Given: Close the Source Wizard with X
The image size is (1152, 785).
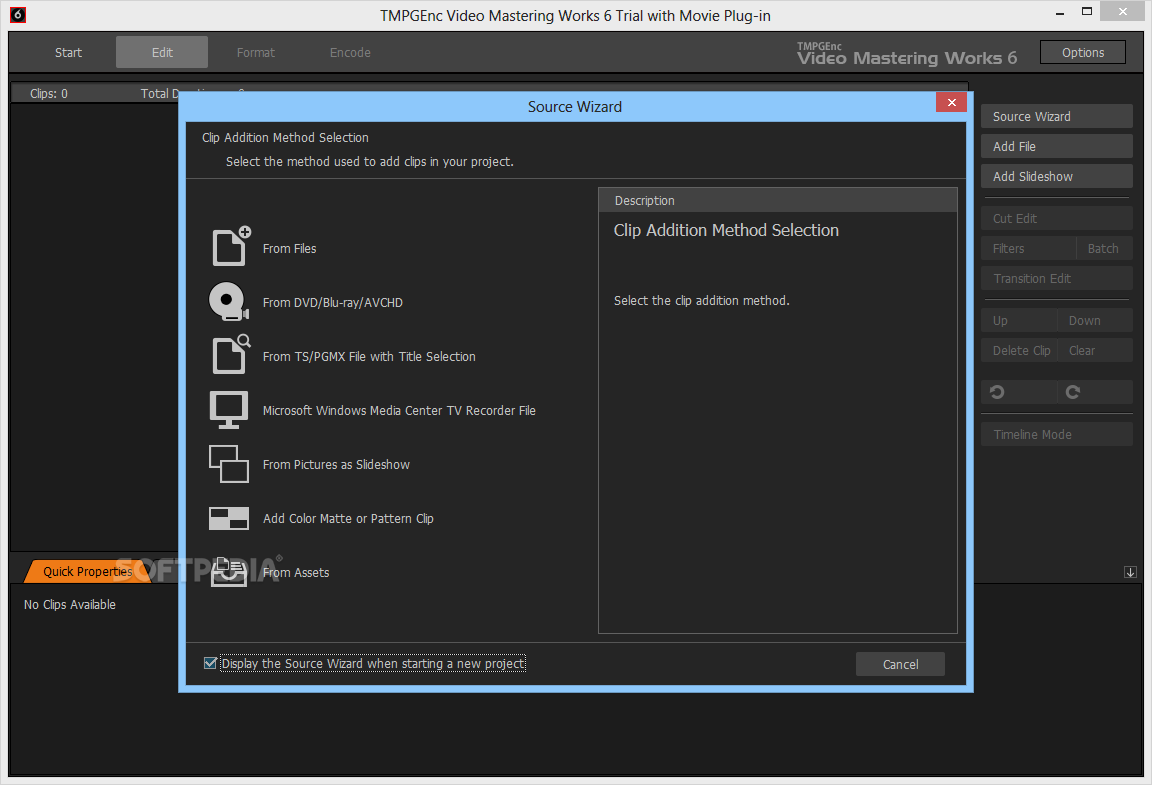Looking at the screenshot, I should 951,102.
